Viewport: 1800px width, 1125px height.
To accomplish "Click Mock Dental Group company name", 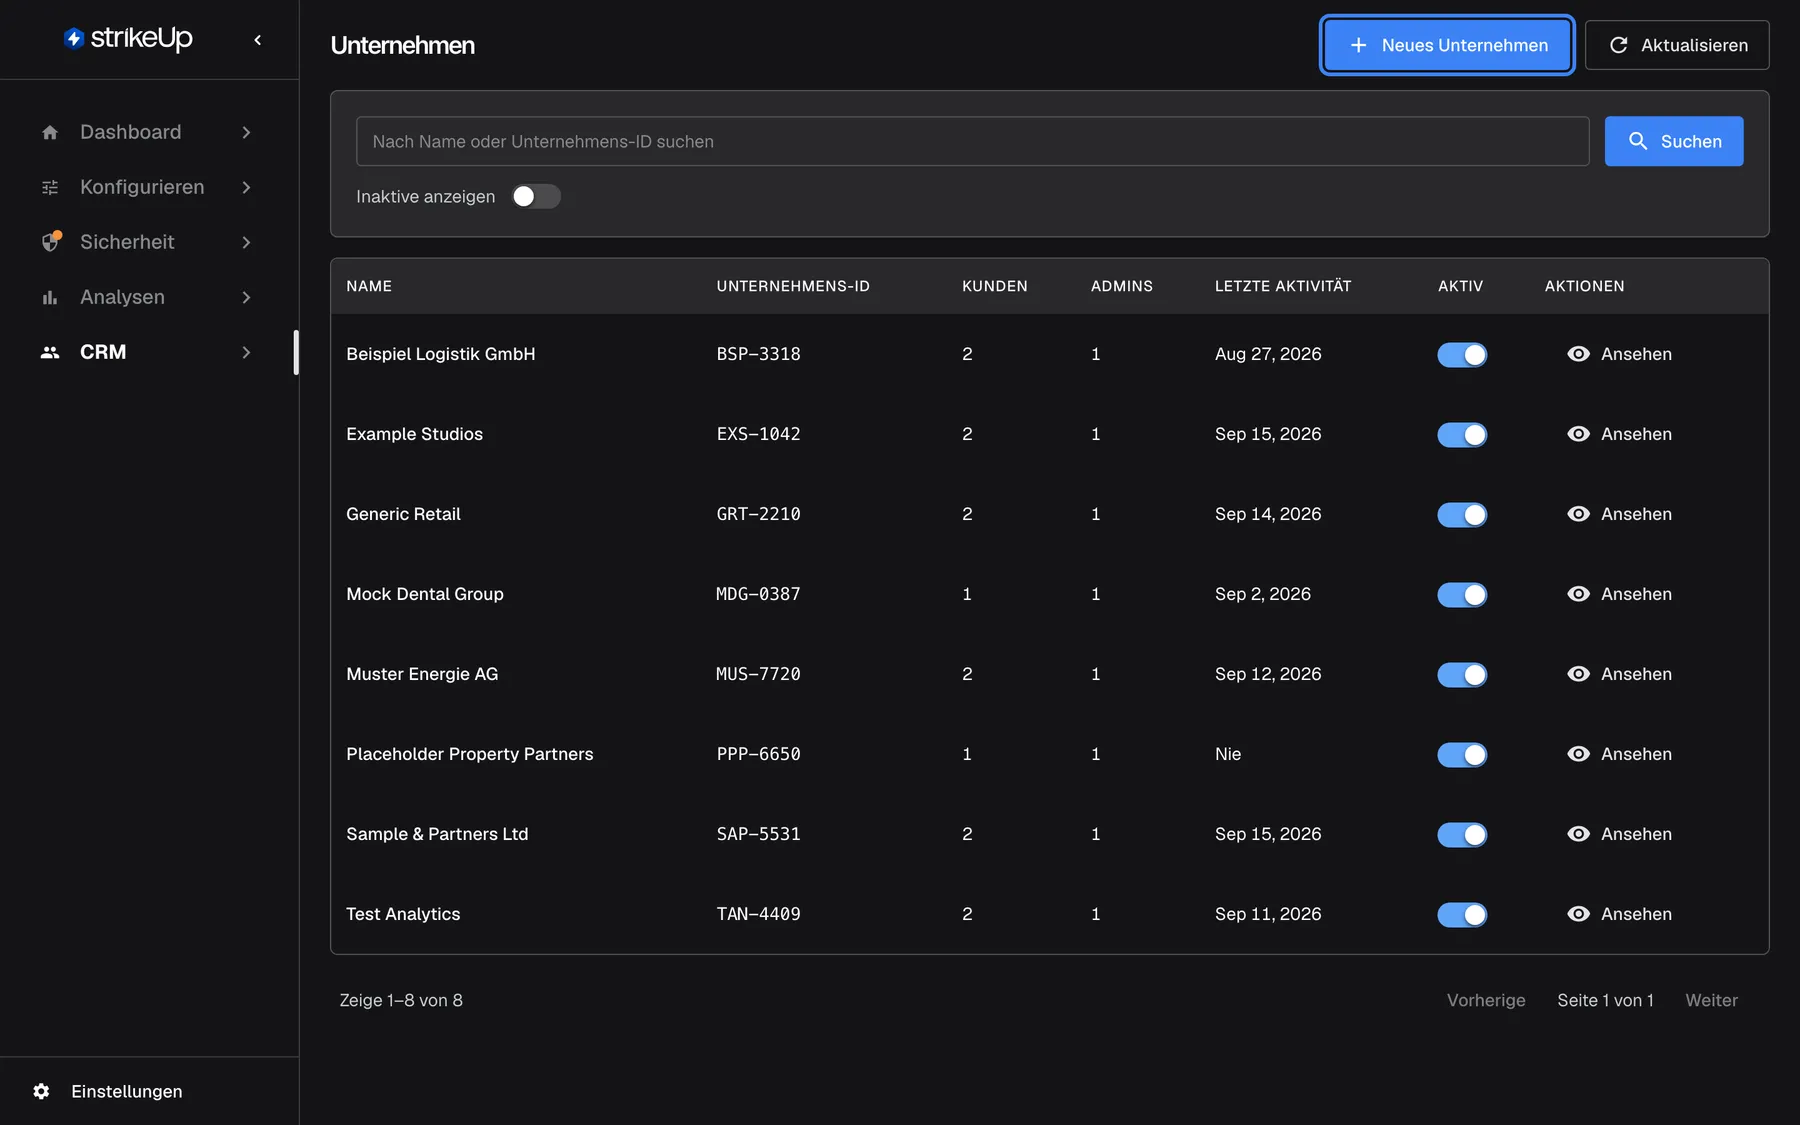I will (x=425, y=594).
